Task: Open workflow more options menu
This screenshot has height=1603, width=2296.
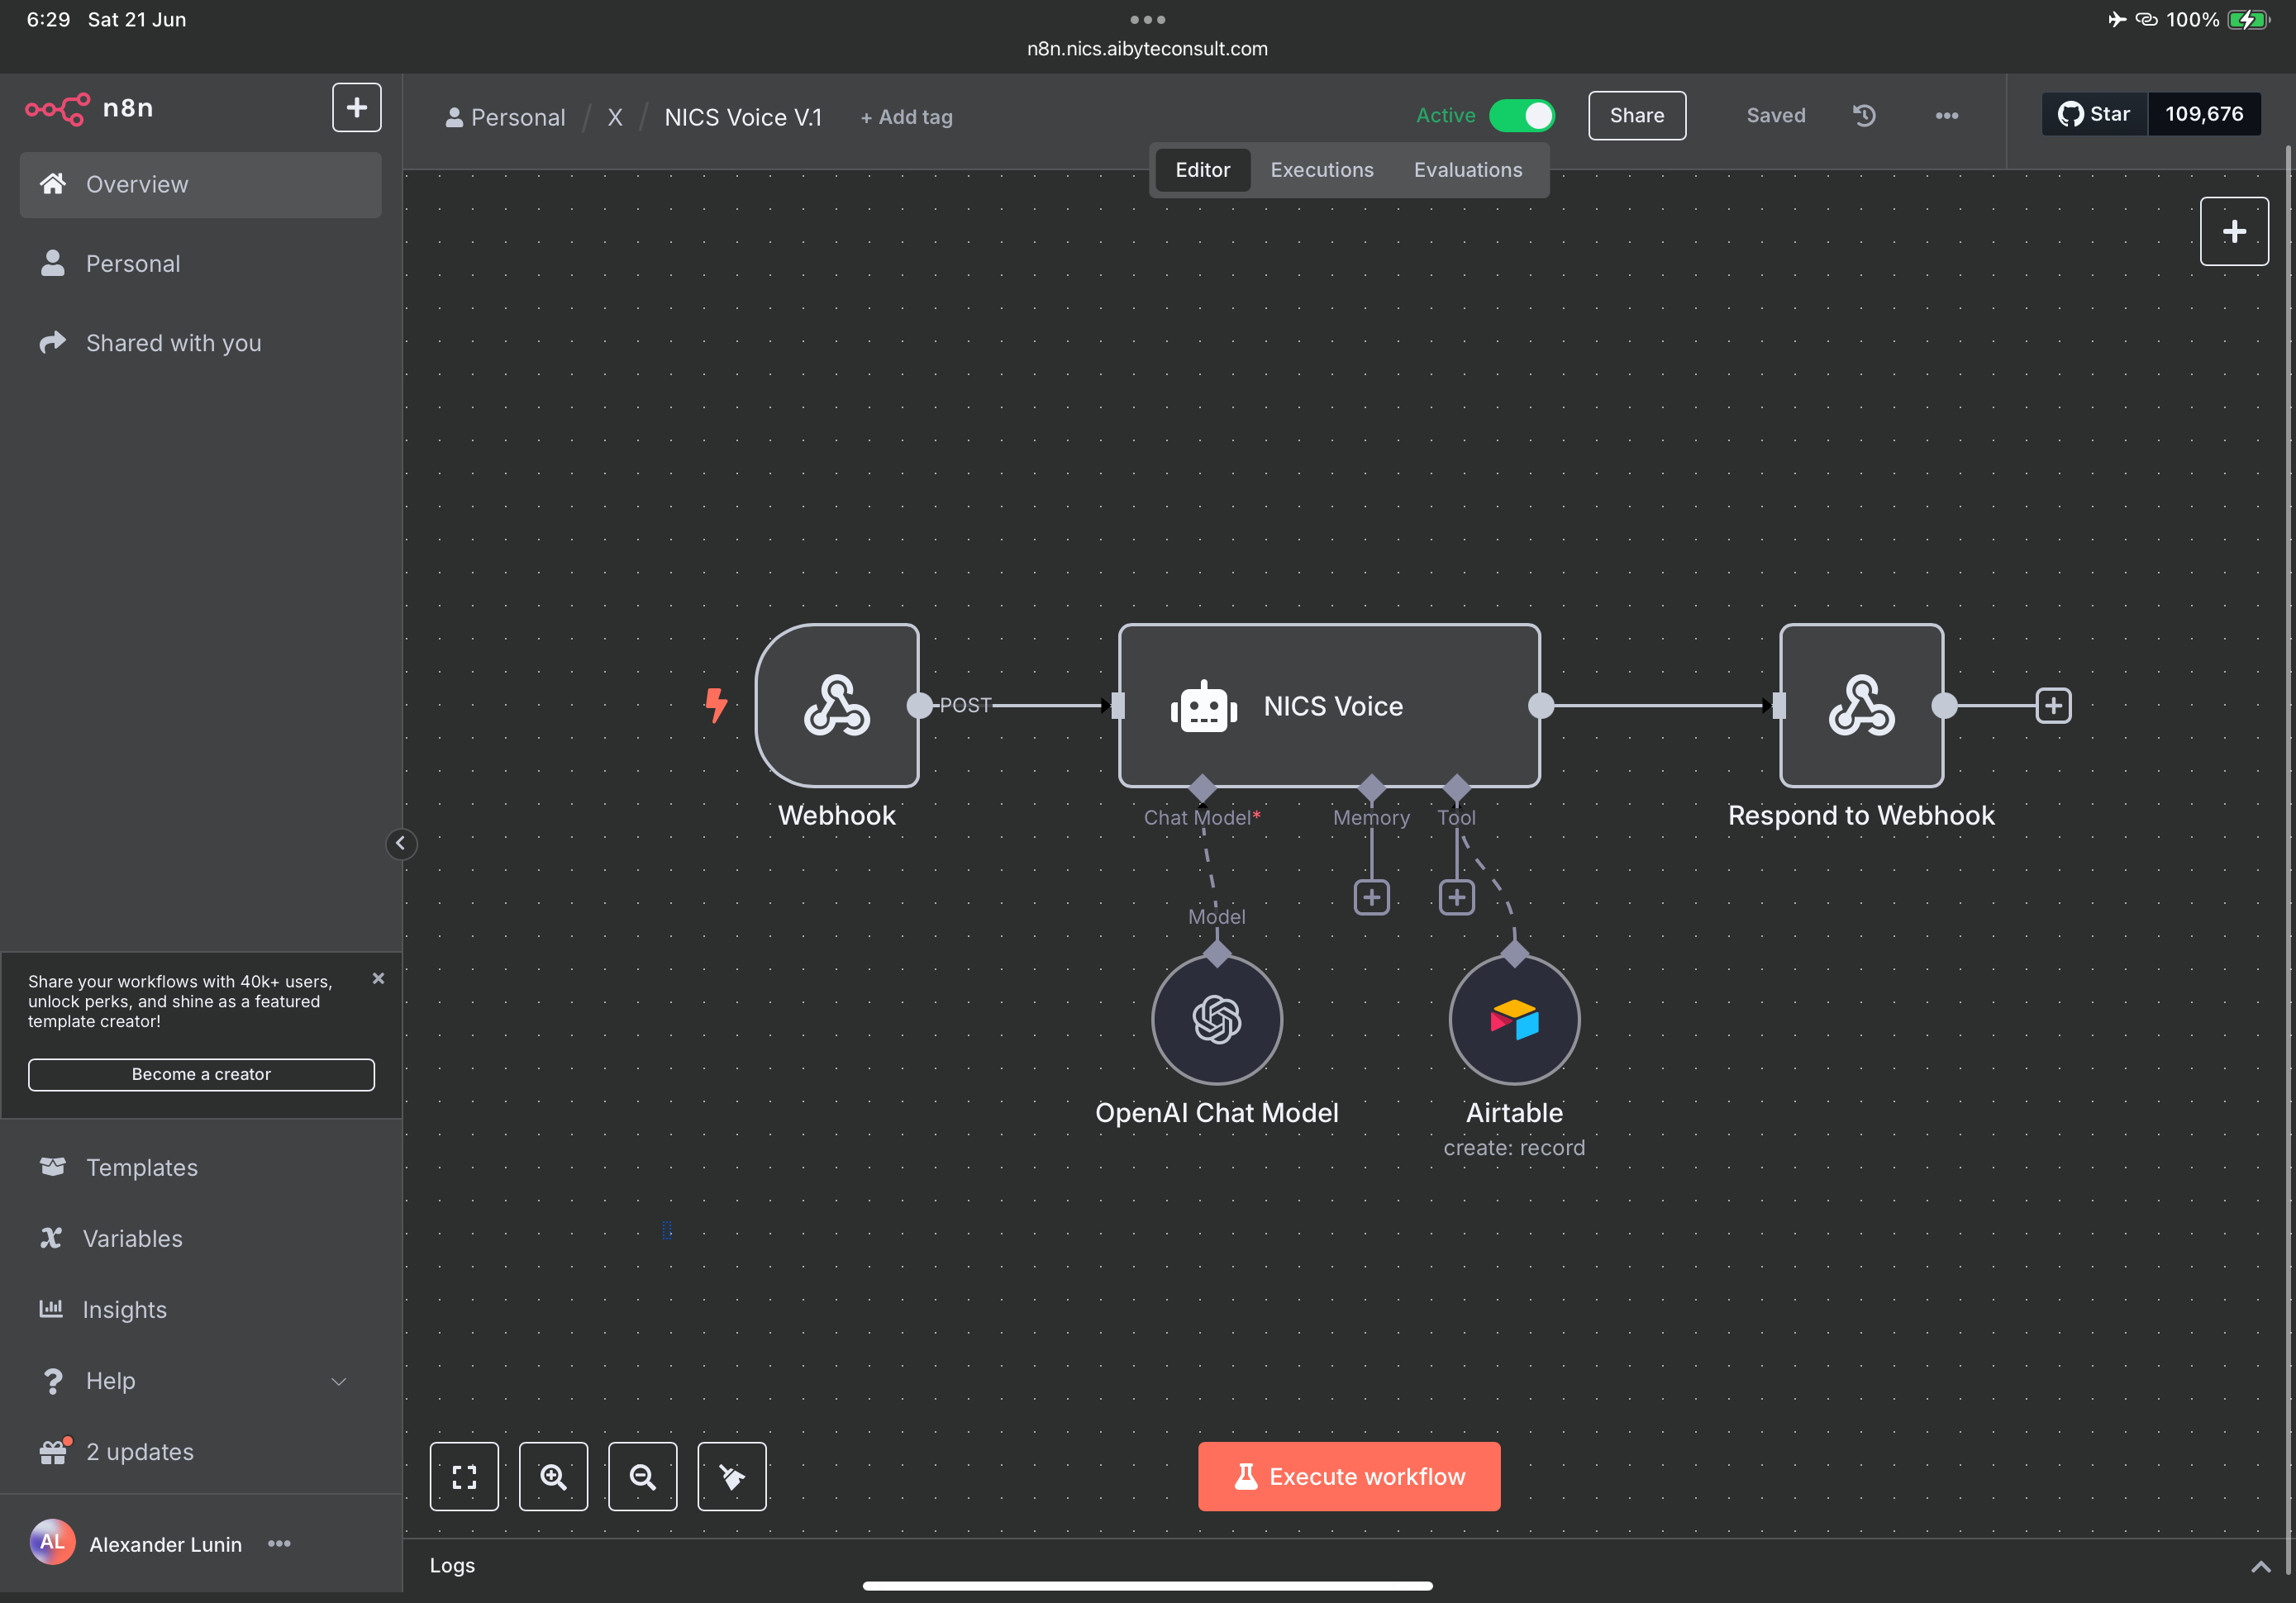Action: [1946, 116]
